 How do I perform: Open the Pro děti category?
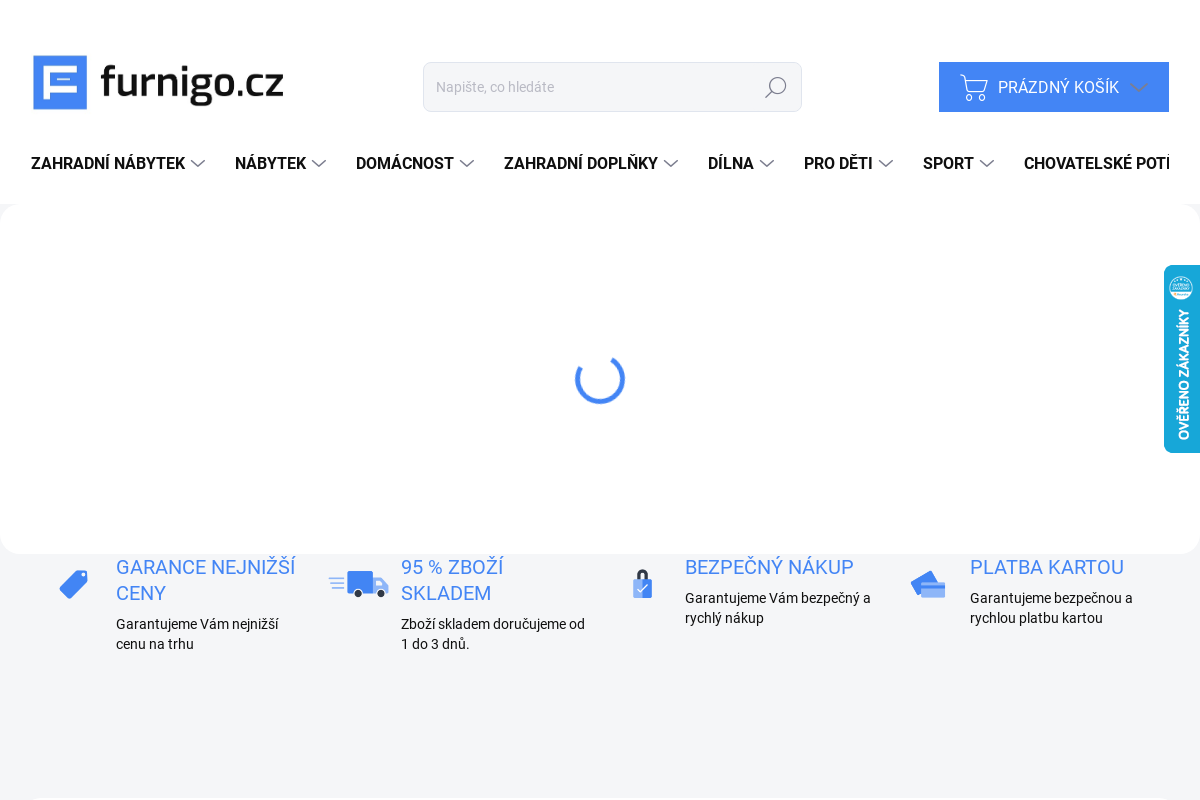click(838, 163)
